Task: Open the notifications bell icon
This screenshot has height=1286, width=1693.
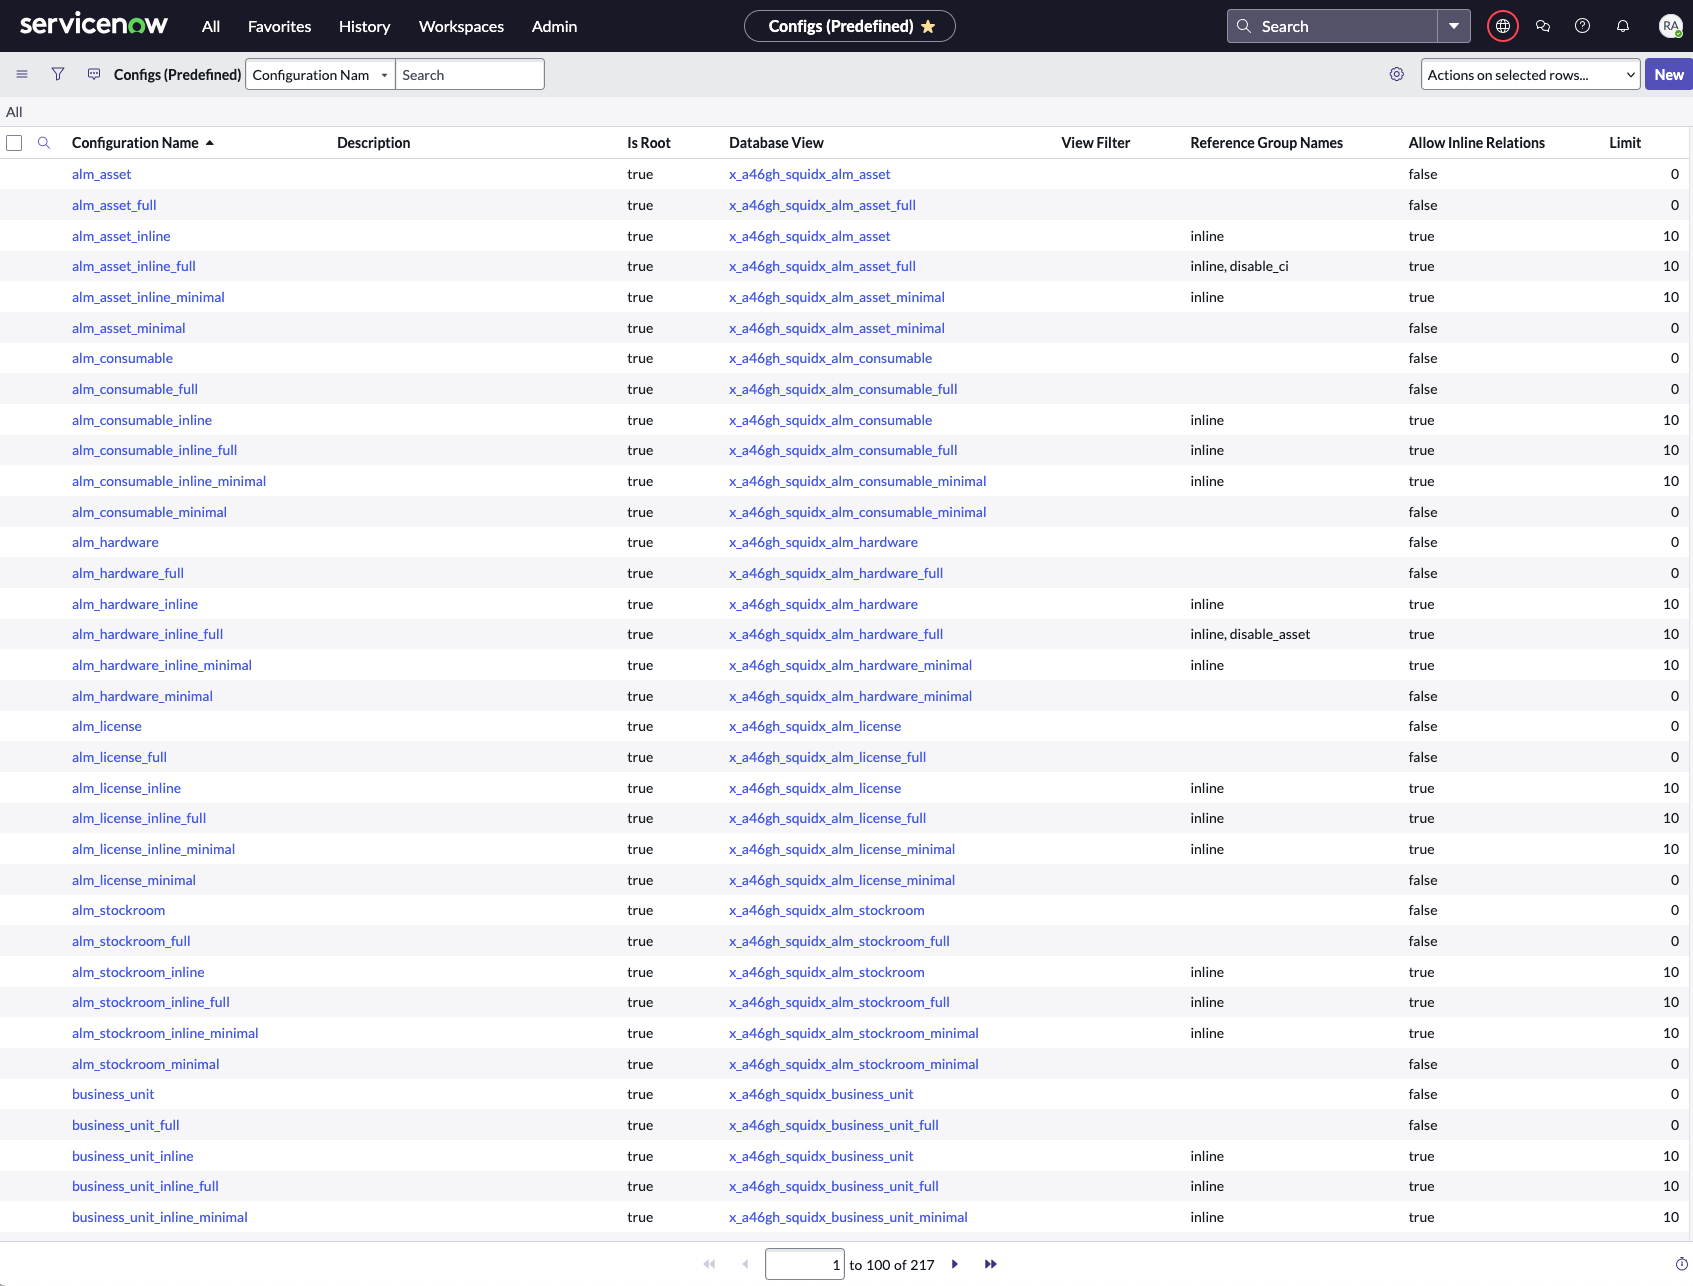Action: [1622, 26]
